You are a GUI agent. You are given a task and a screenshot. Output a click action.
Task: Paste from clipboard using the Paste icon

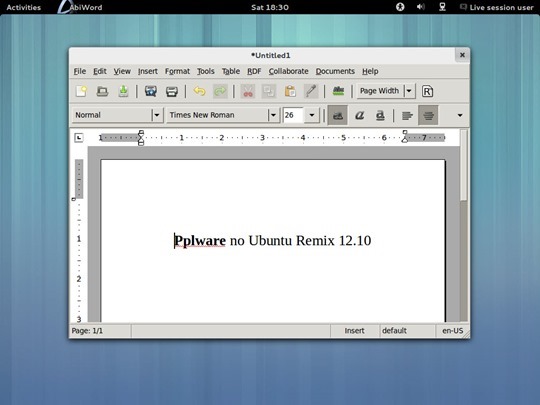[x=290, y=91]
